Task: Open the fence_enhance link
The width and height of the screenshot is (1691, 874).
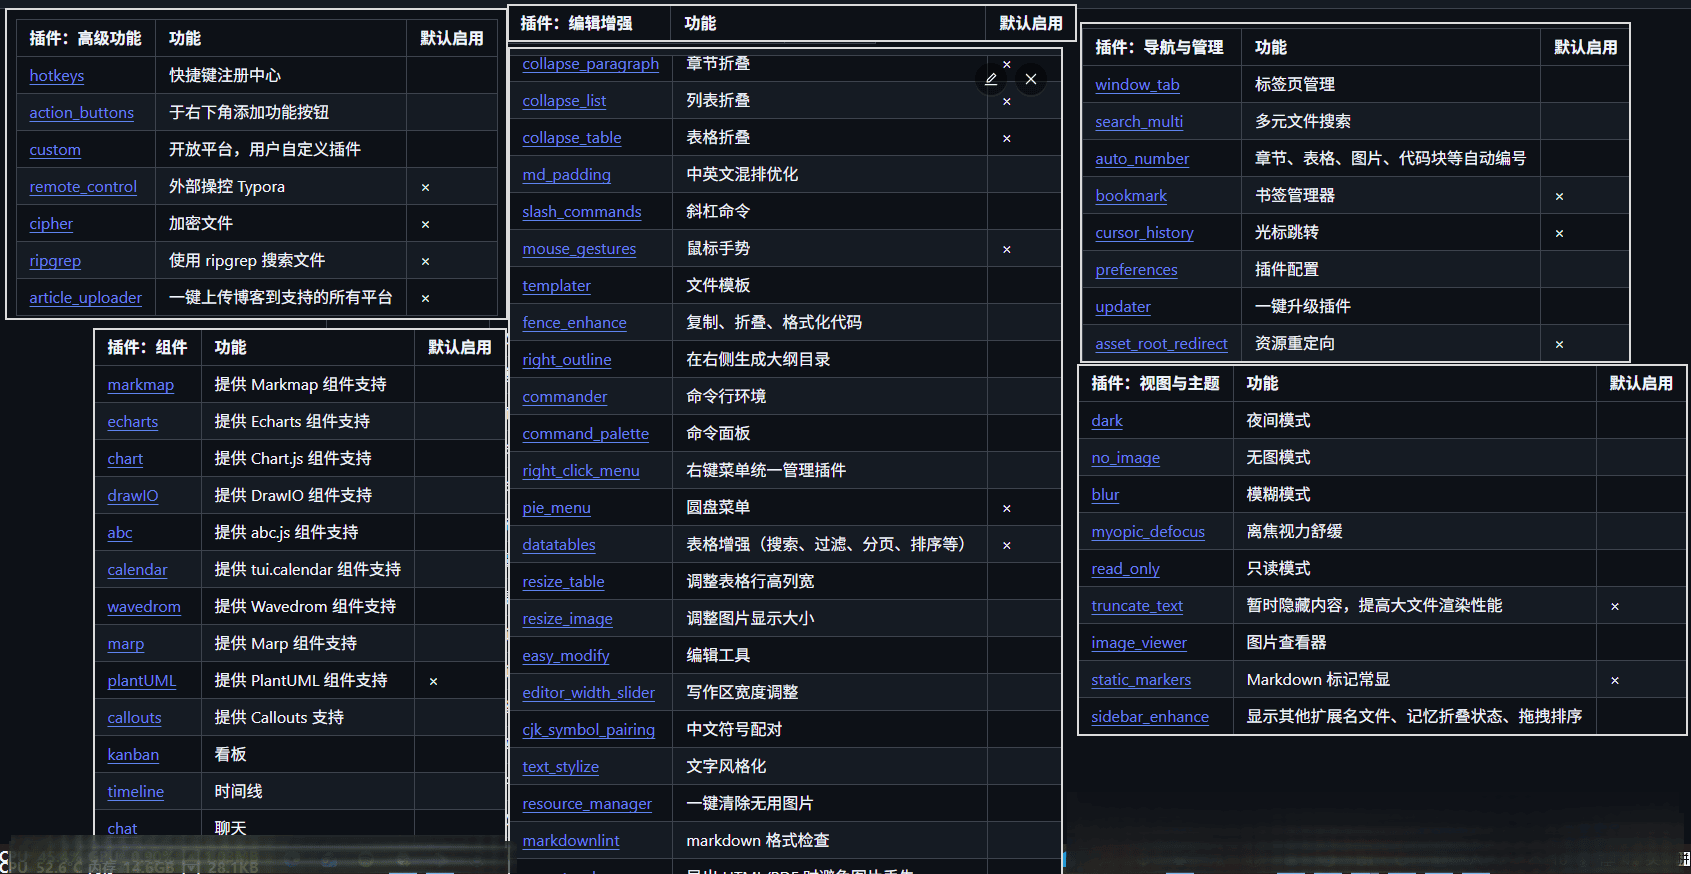Action: click(574, 323)
